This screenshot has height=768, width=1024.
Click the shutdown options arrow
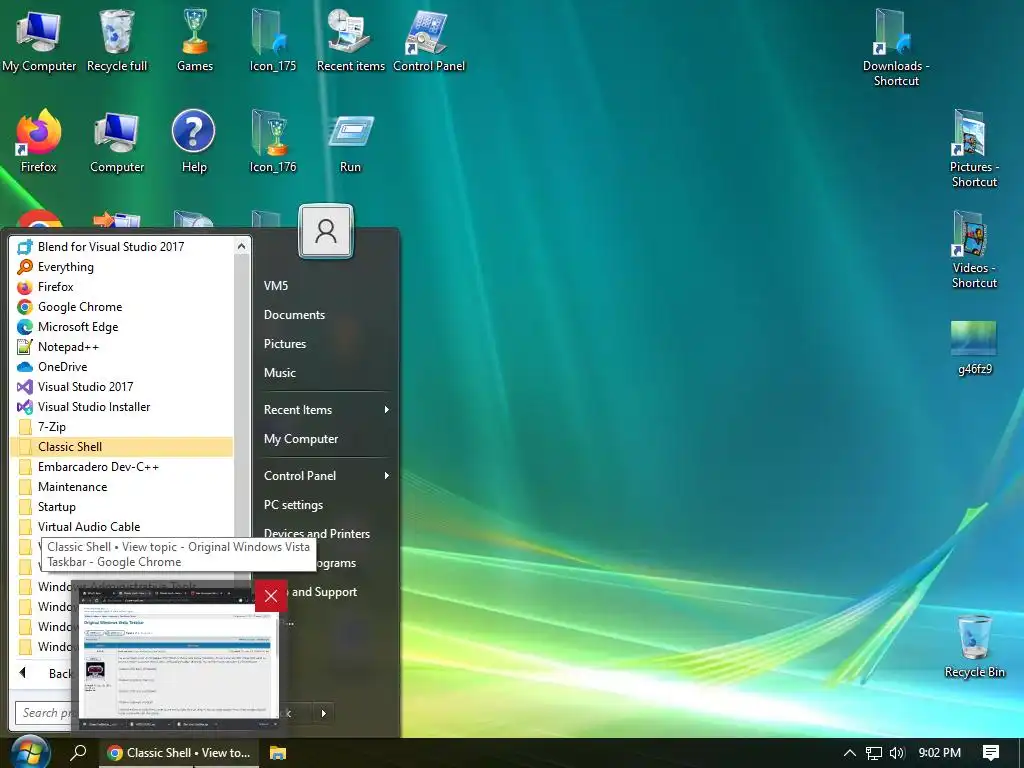[323, 713]
